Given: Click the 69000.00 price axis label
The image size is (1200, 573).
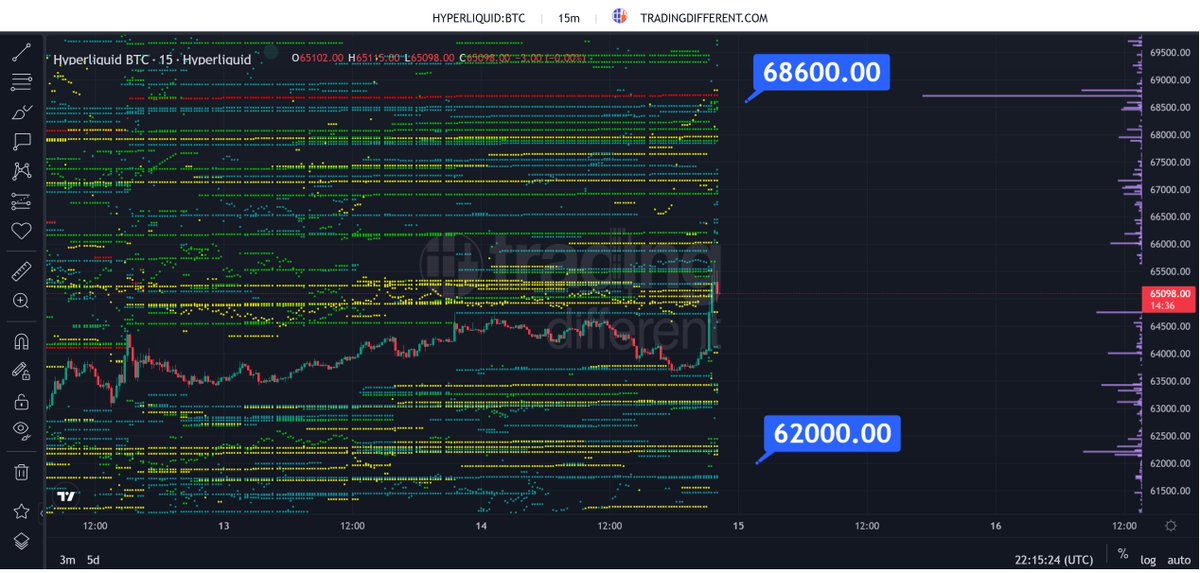Looking at the screenshot, I should (x=1170, y=80).
